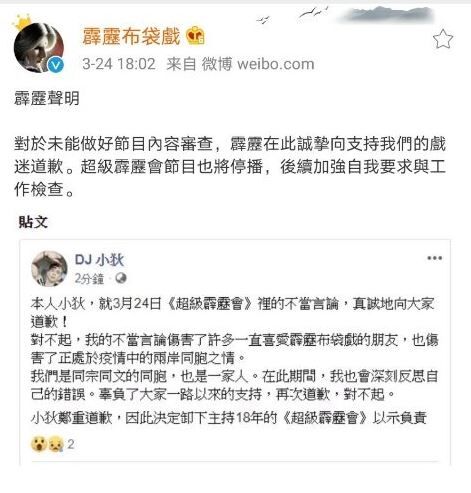The width and height of the screenshot is (471, 493).
Task: Click the wow reaction emoji
Action: 39,444
